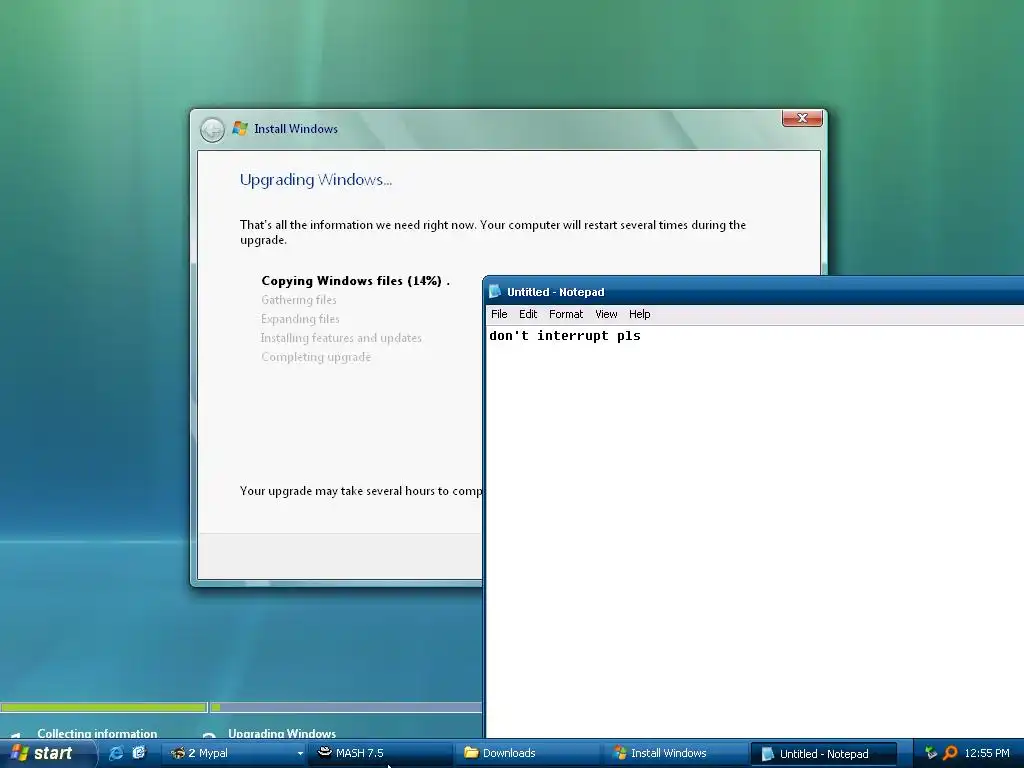Click the green Collecting information progress bar
This screenshot has width=1024, height=768.
103,707
